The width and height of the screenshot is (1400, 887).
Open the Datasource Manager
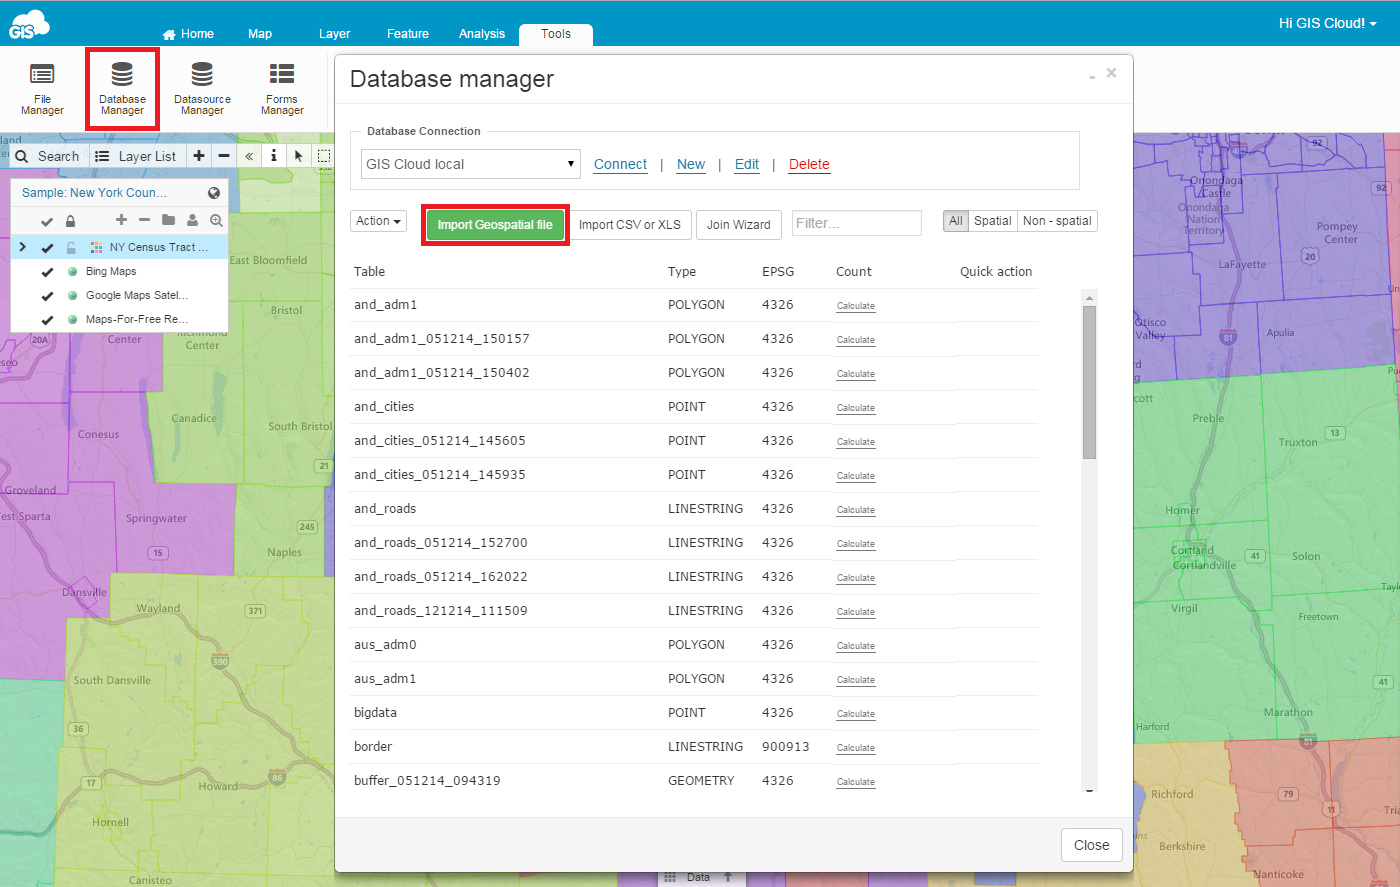point(202,88)
